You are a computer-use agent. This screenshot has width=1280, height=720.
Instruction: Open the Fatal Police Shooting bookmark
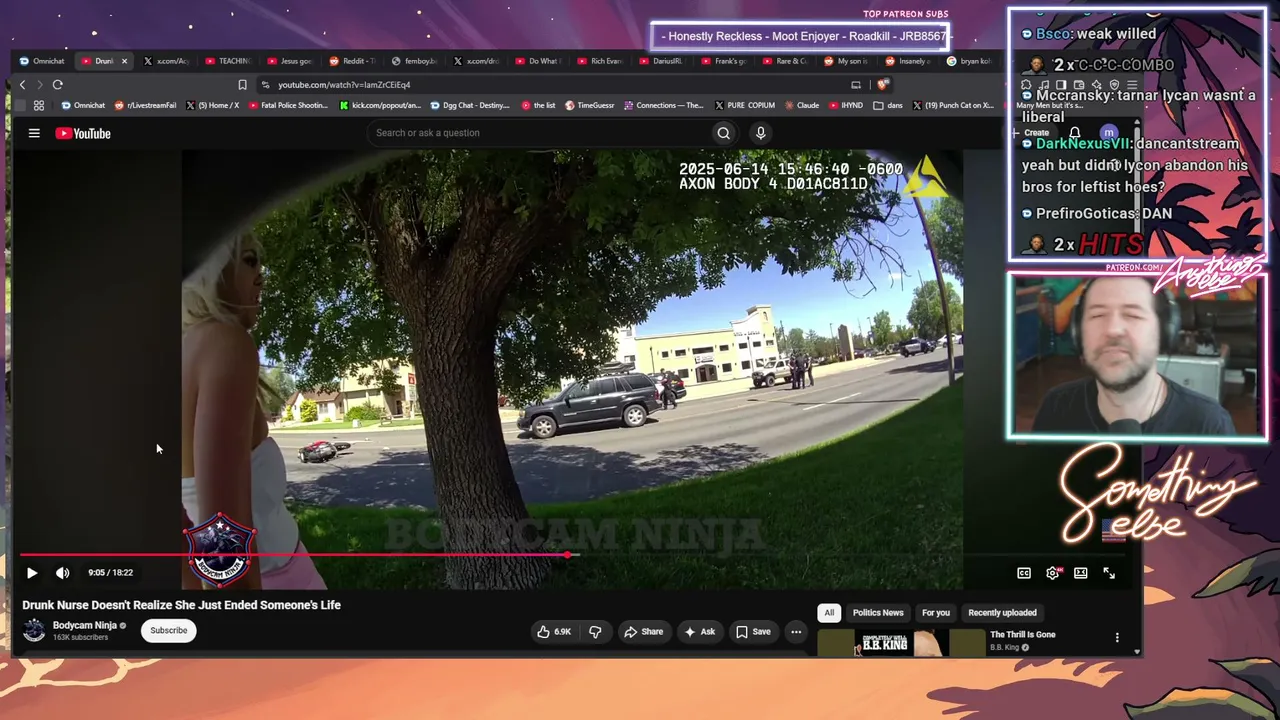tap(287, 105)
